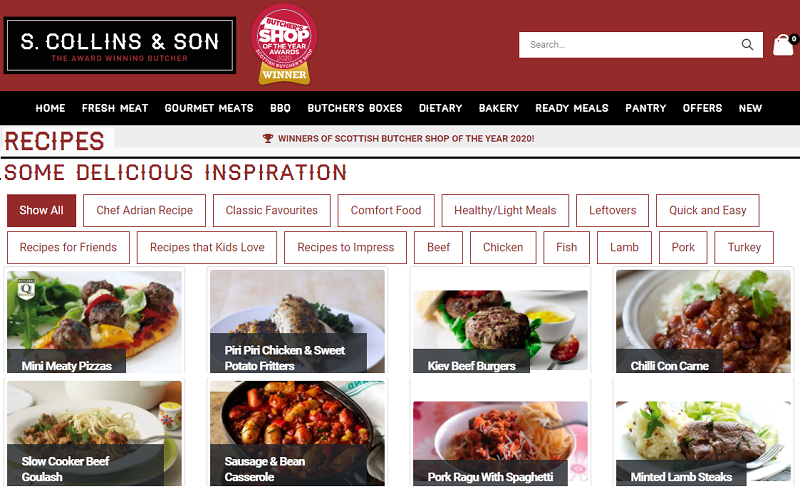
Task: Open the Butcher's Boxes menu
Action: [x=355, y=108]
